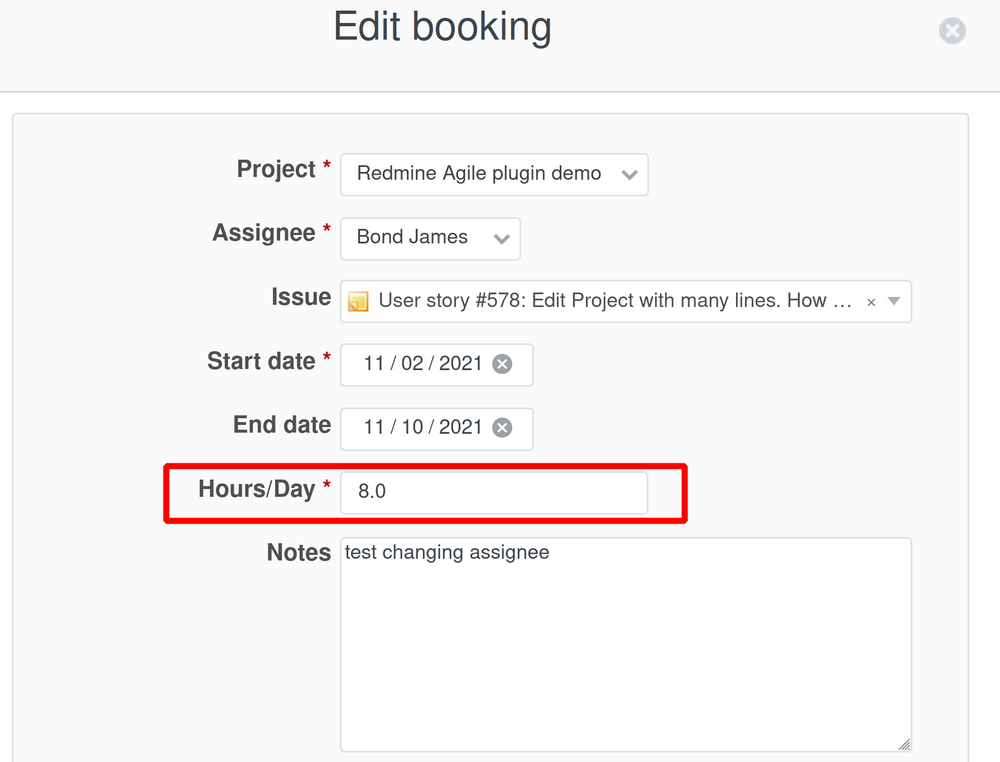Clear the Start date value
Image resolution: width=1000 pixels, height=762 pixels.
click(x=502, y=364)
